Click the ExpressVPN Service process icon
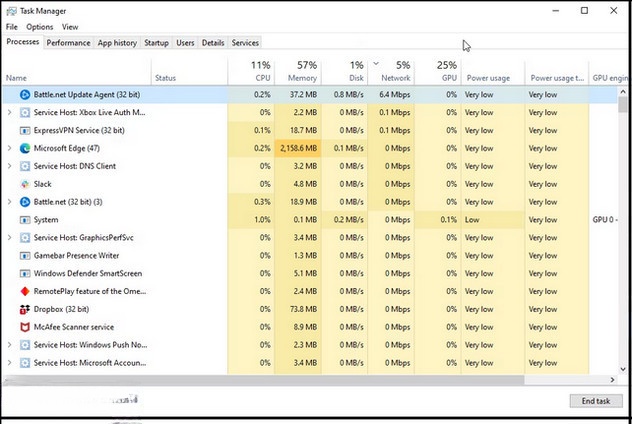The image size is (632, 424). click(x=25, y=131)
